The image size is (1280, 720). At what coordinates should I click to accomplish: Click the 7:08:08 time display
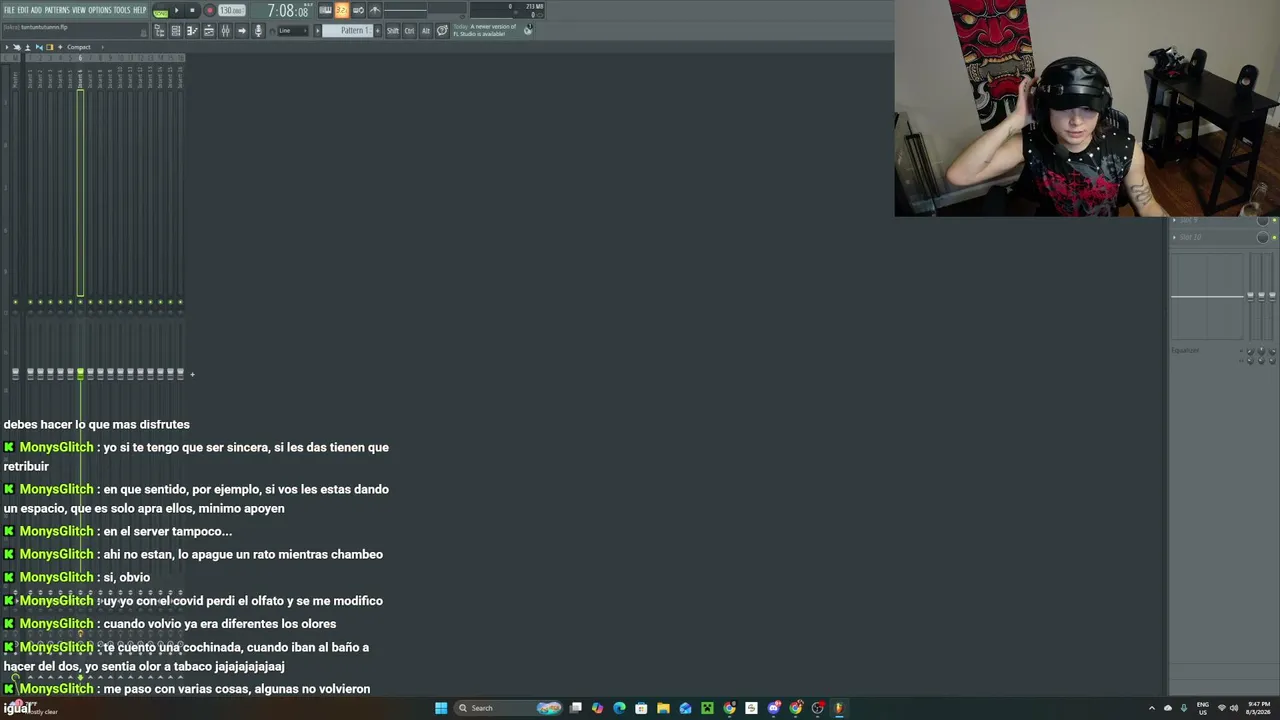pyautogui.click(x=287, y=11)
